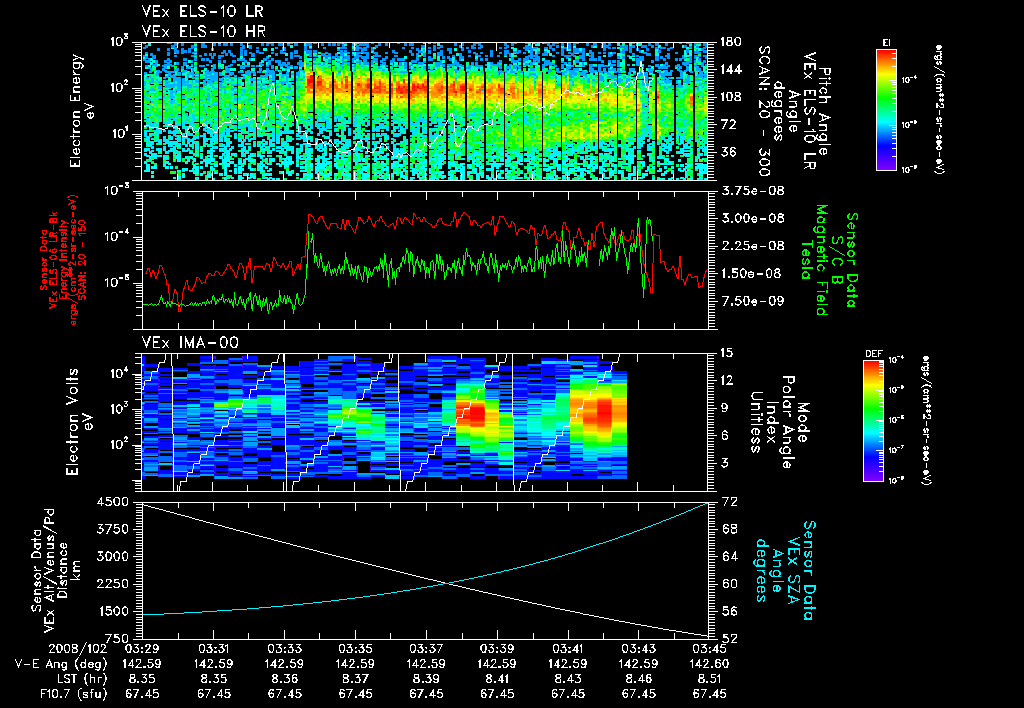1024x708 pixels.
Task: Click the "VEx IMA-00" panel title
Action: pos(190,343)
